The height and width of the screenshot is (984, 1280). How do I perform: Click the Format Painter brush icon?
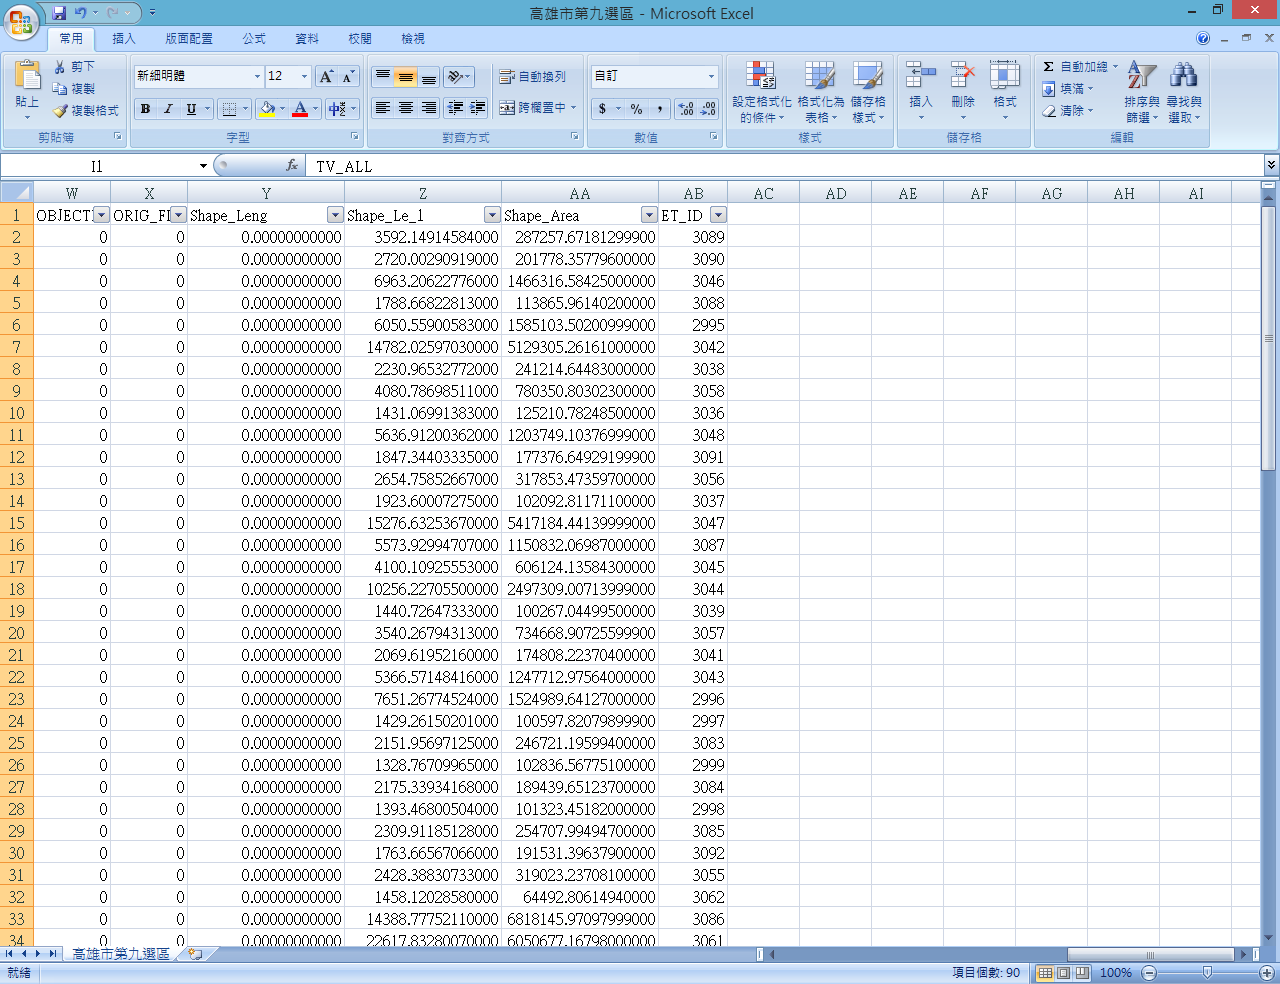(x=61, y=111)
